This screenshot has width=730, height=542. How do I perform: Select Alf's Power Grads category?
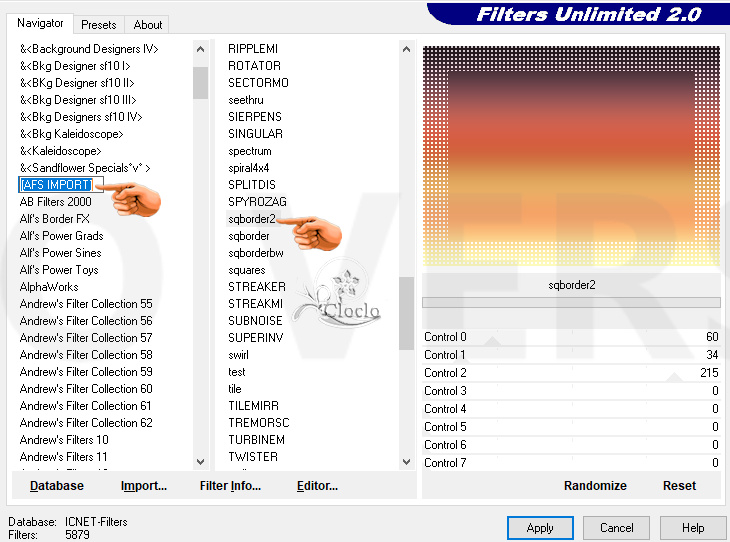61,236
